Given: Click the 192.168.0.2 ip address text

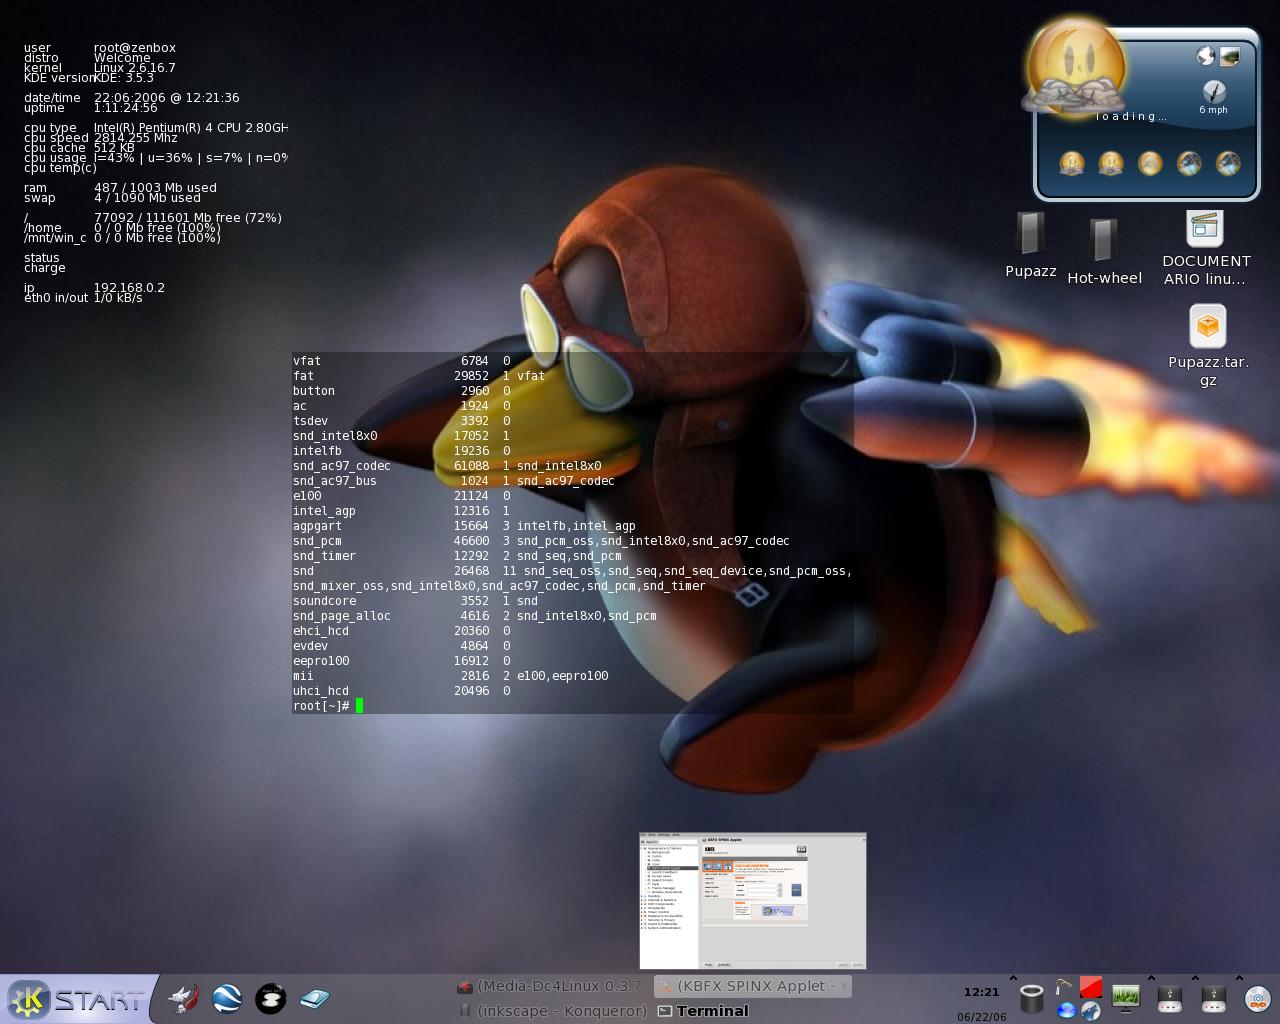Looking at the screenshot, I should tap(129, 288).
